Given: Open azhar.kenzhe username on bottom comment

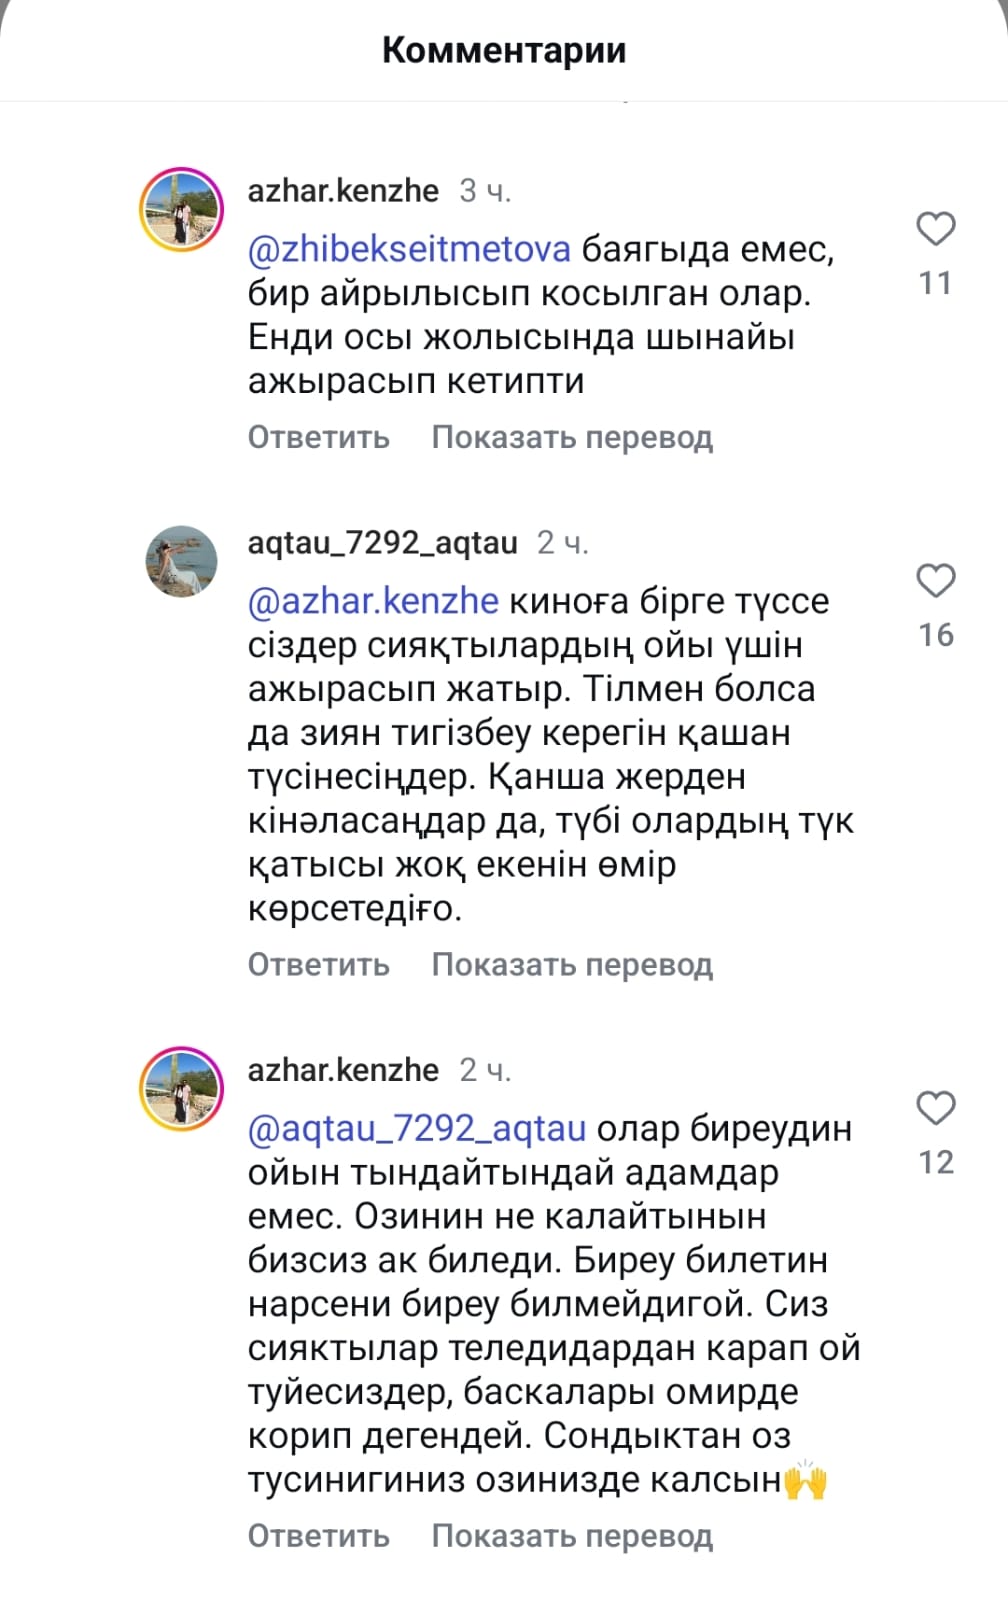Looking at the screenshot, I should (x=343, y=1071).
